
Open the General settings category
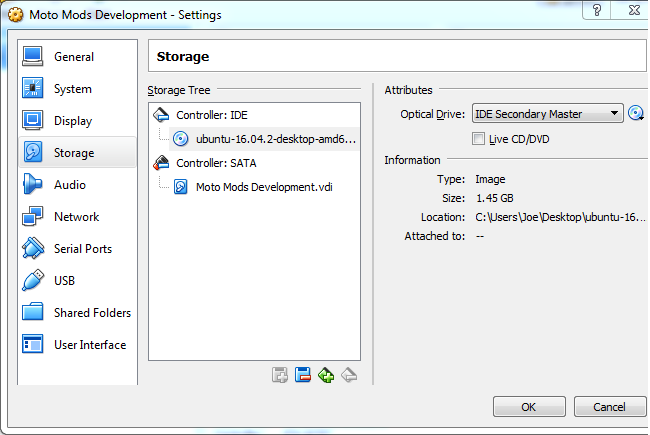tap(78, 57)
